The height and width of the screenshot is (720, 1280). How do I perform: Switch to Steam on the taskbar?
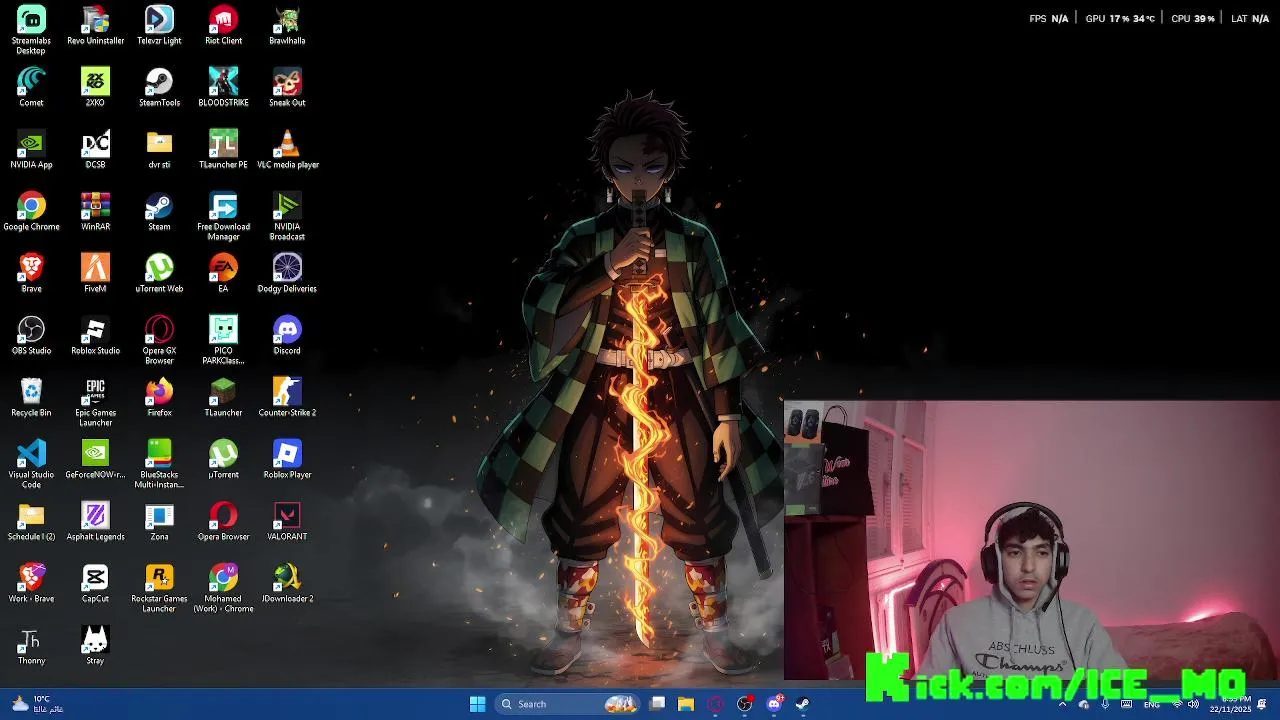[x=802, y=704]
